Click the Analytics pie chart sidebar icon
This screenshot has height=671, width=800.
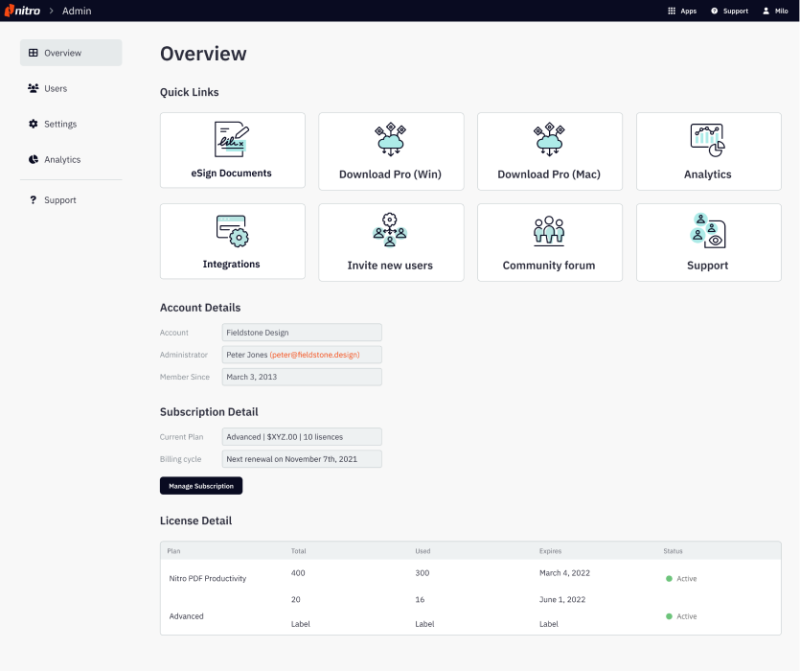coord(33,159)
